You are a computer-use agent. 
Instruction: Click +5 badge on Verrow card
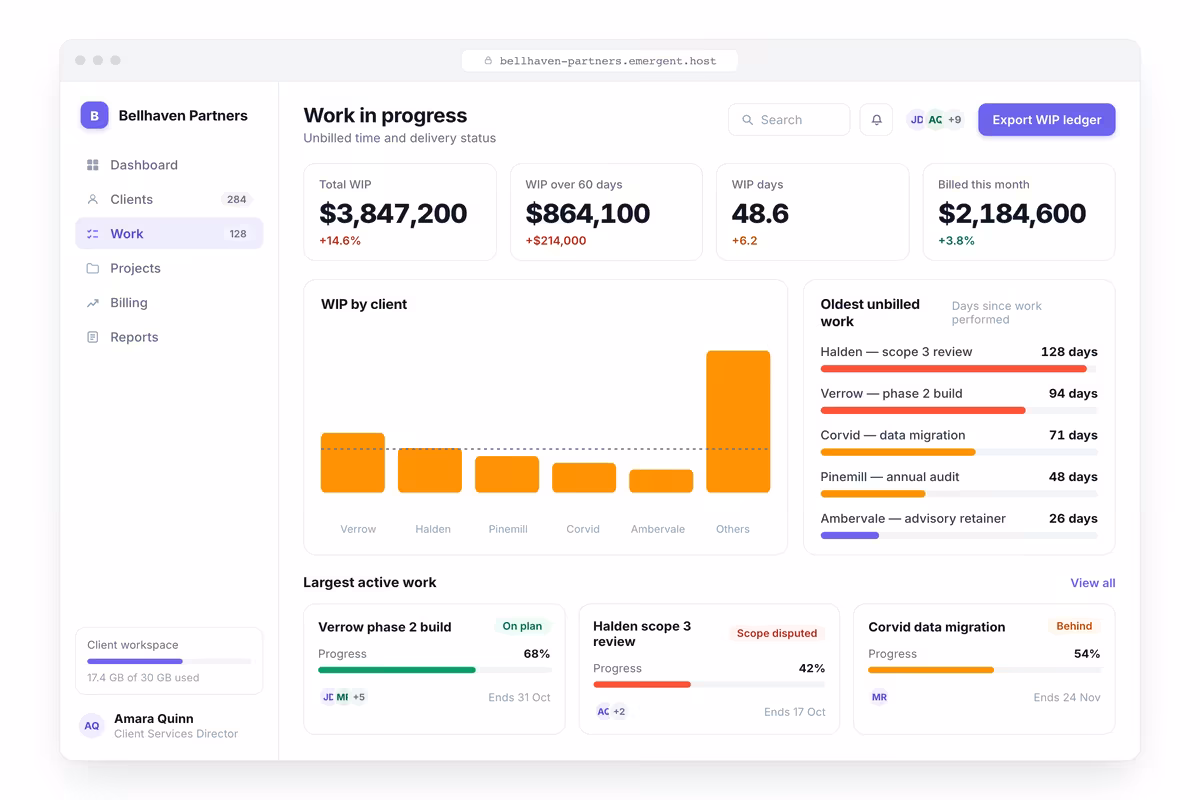click(x=358, y=697)
